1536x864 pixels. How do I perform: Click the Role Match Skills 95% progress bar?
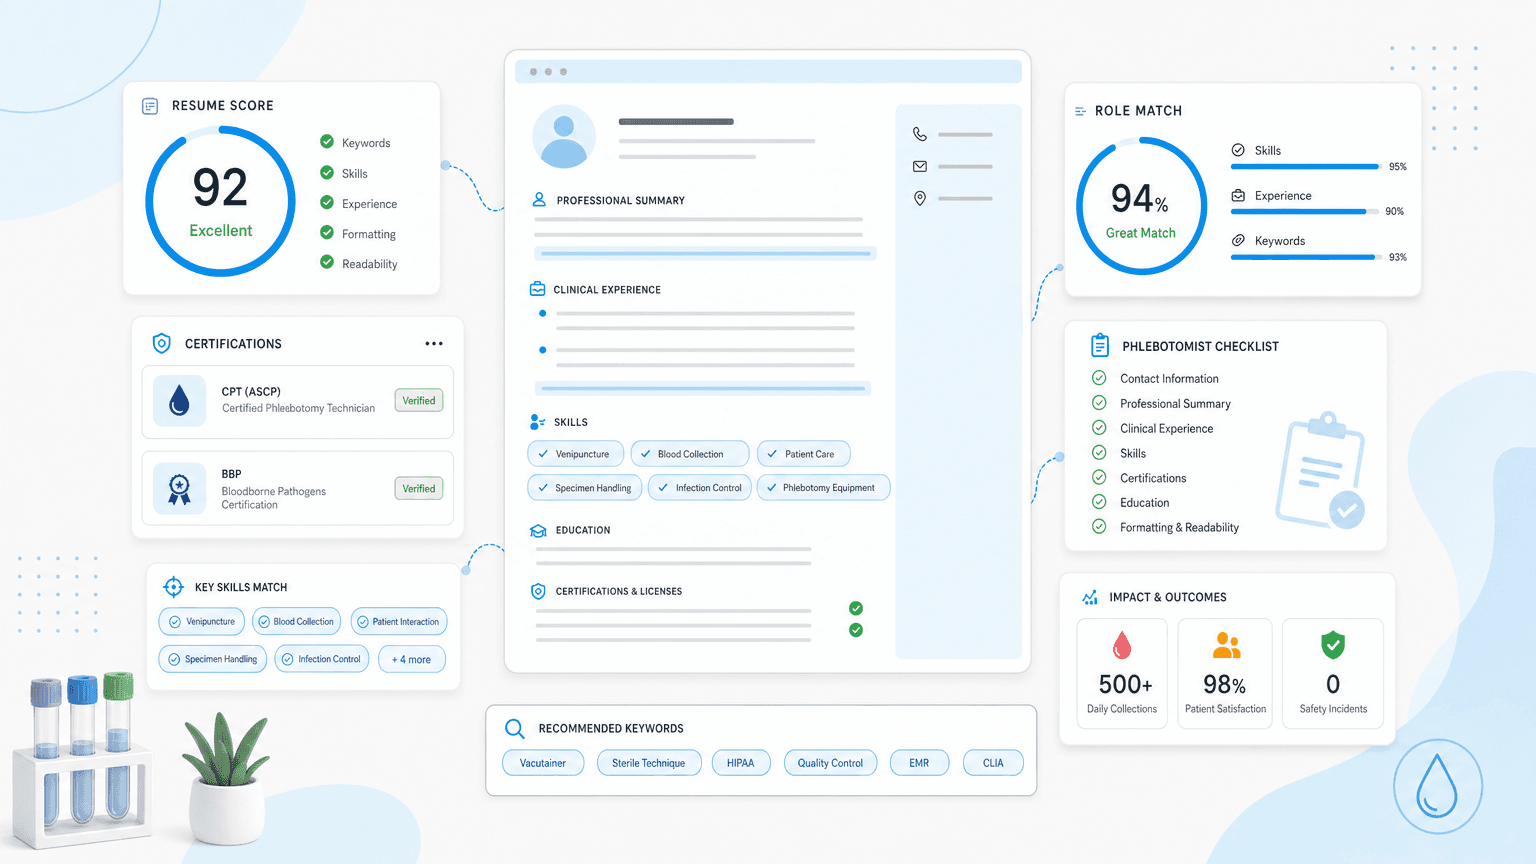(1306, 167)
